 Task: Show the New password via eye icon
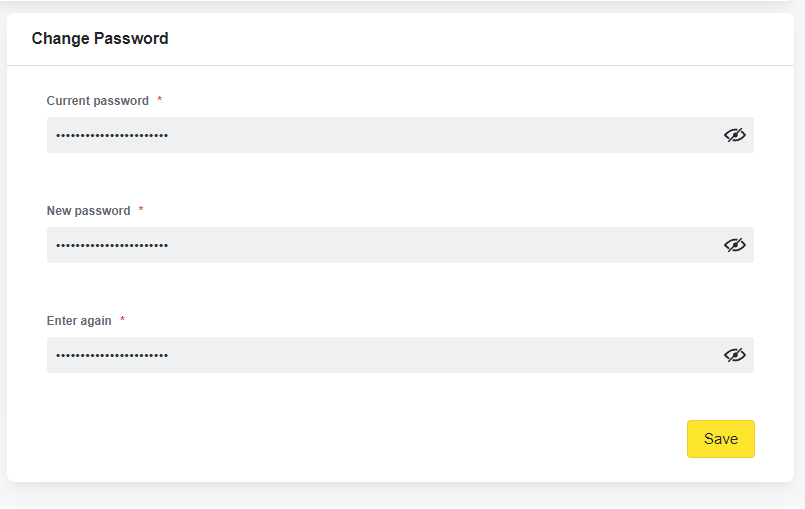735,245
